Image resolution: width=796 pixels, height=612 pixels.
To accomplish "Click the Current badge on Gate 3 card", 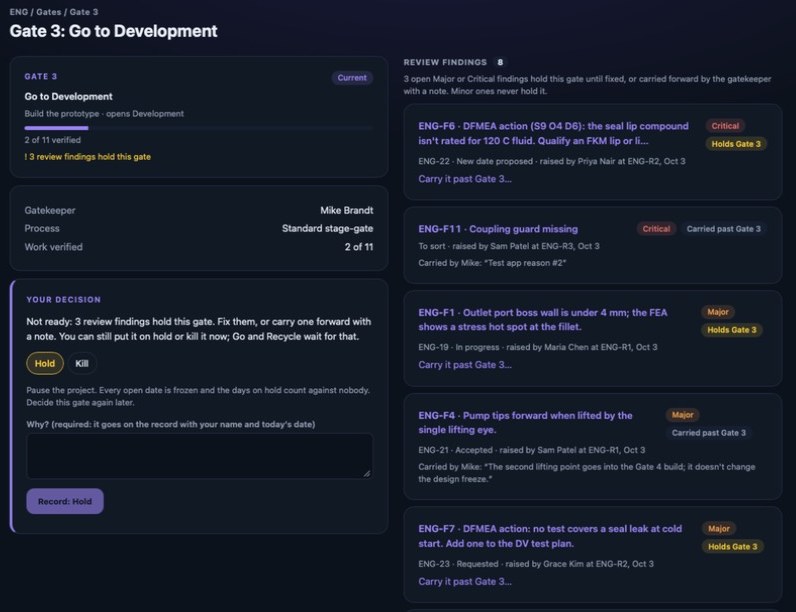I will 352,78.
